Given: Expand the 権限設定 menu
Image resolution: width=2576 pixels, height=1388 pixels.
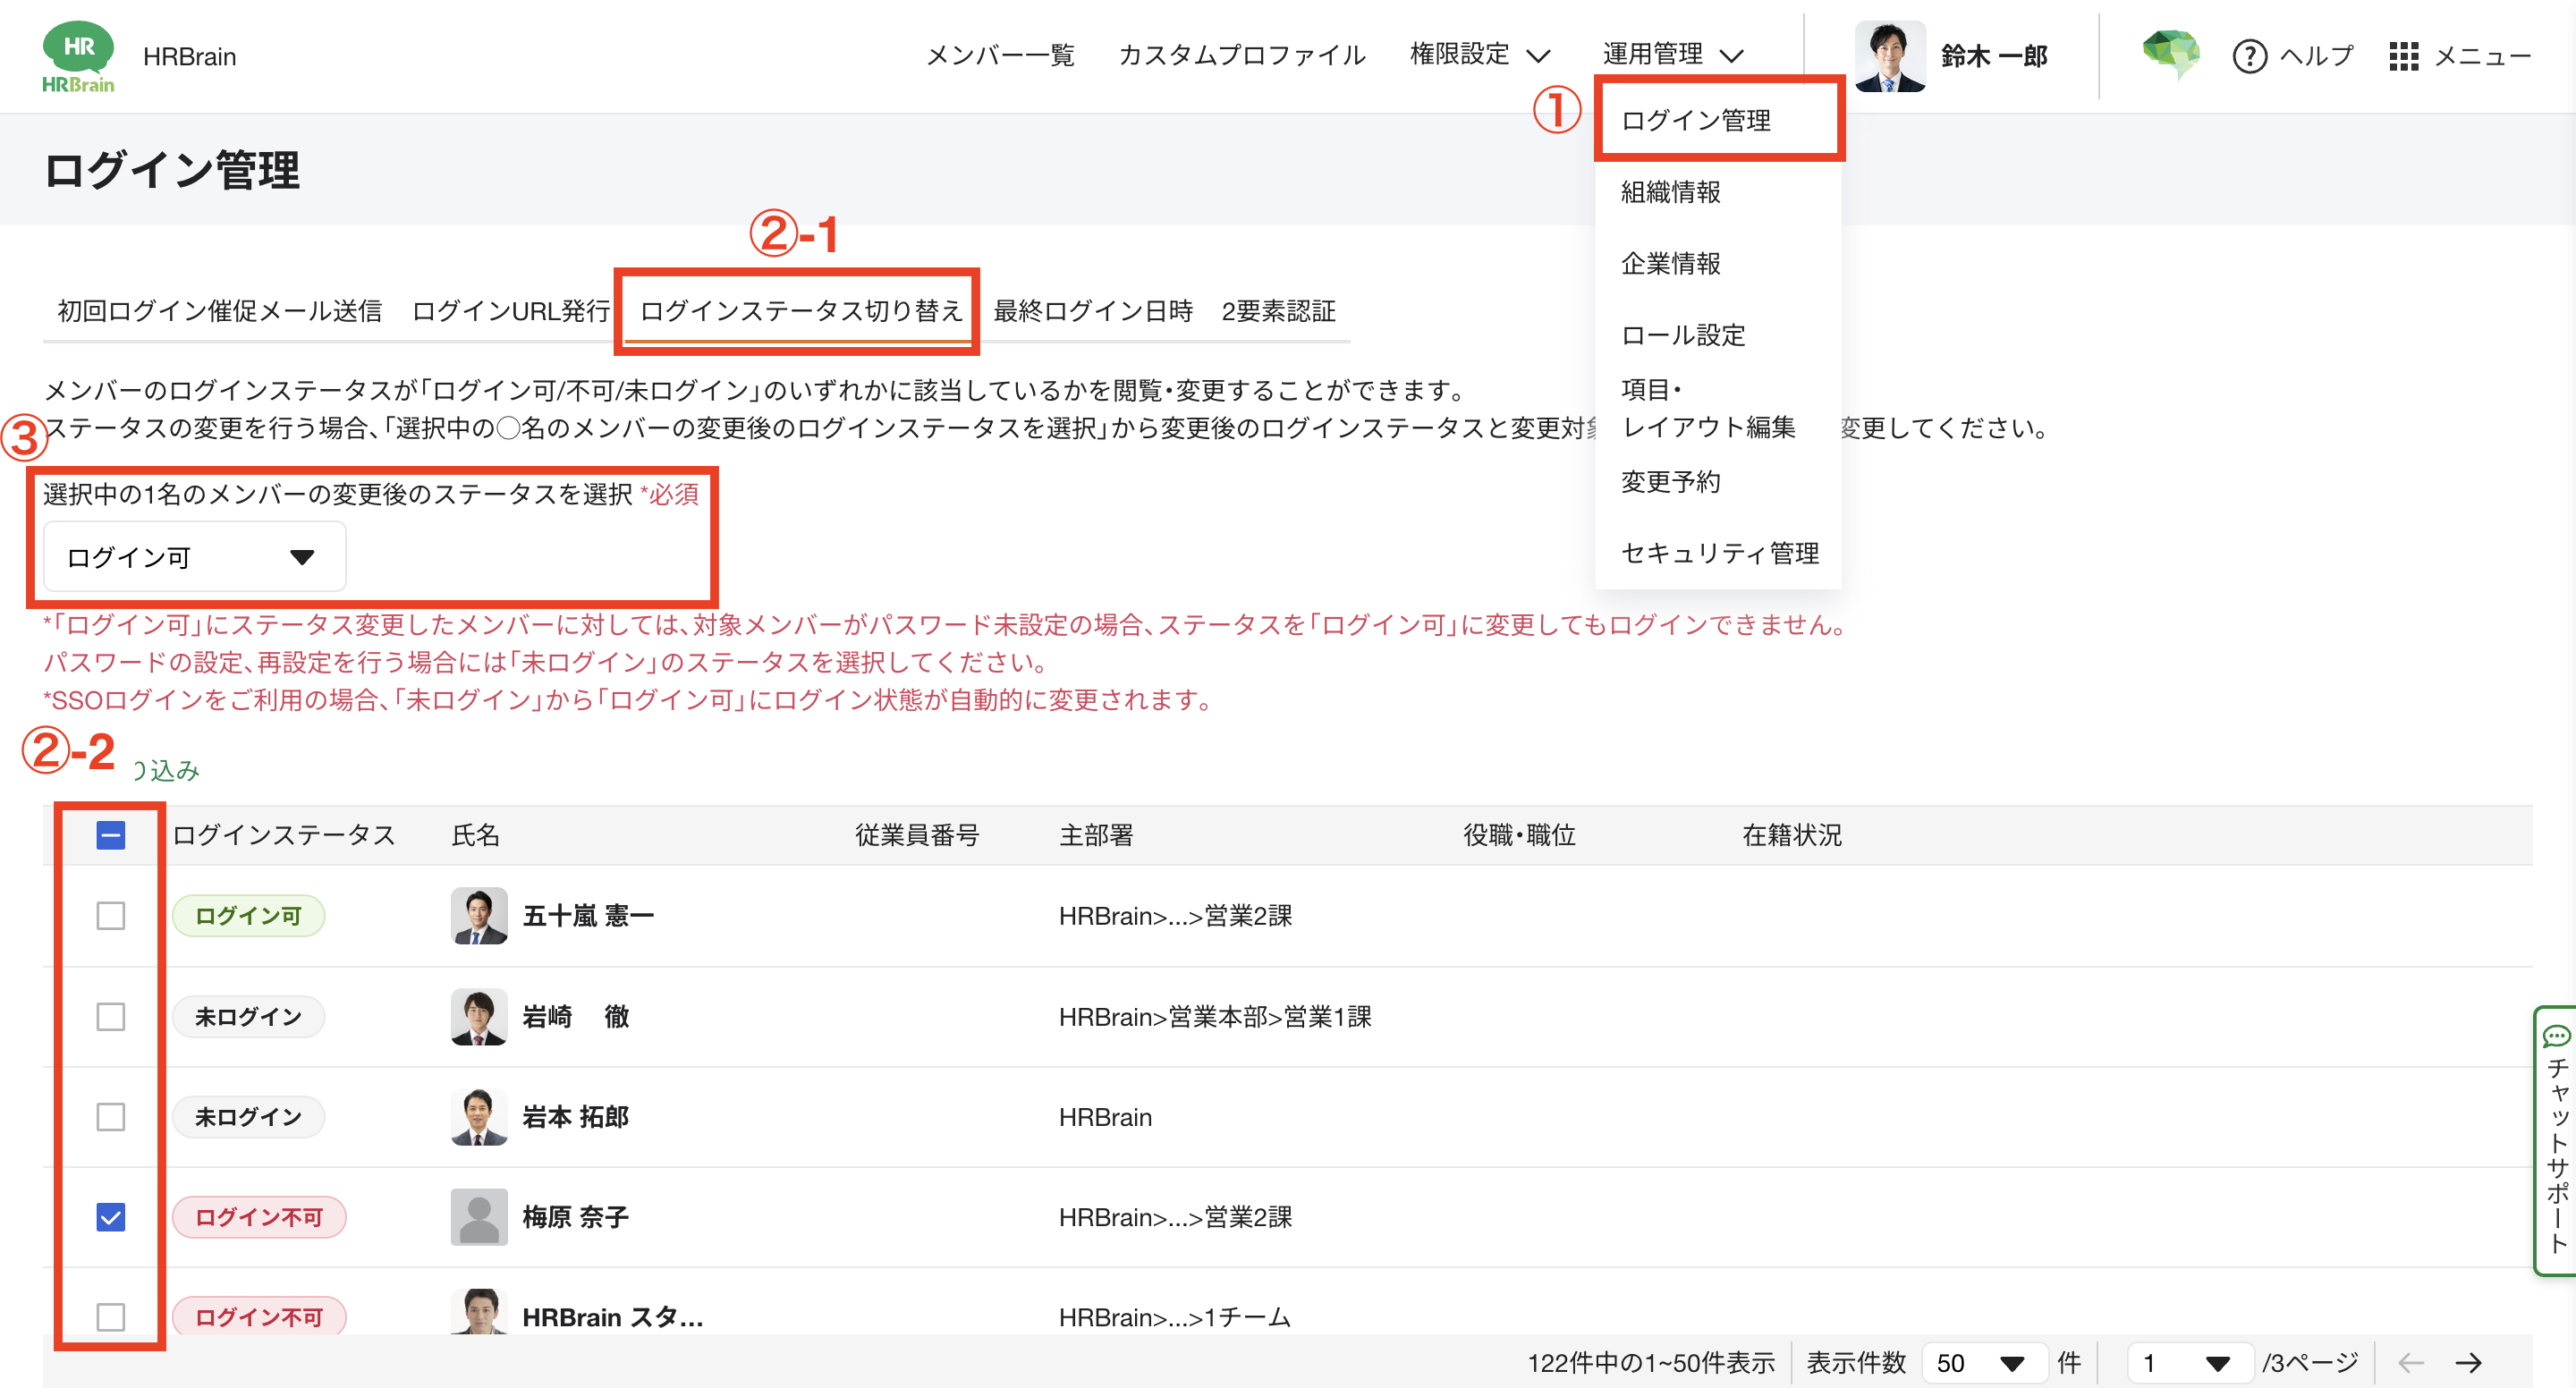Looking at the screenshot, I should coord(1479,54).
